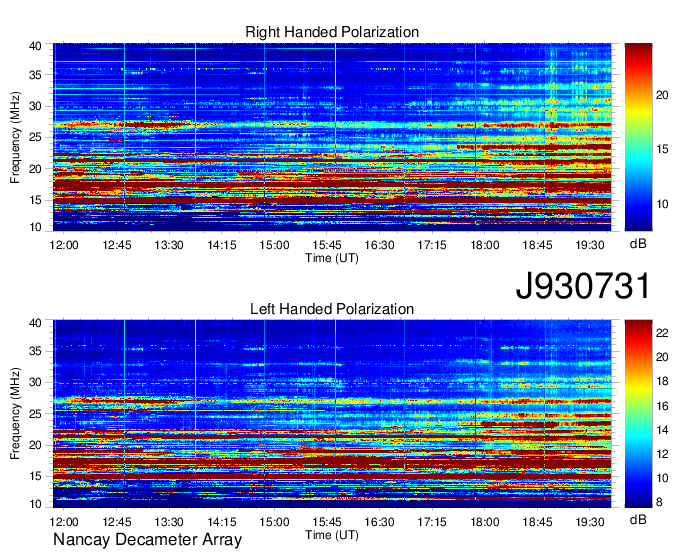Click the 16 dB tick on the Left Handed colorbar

(662, 406)
